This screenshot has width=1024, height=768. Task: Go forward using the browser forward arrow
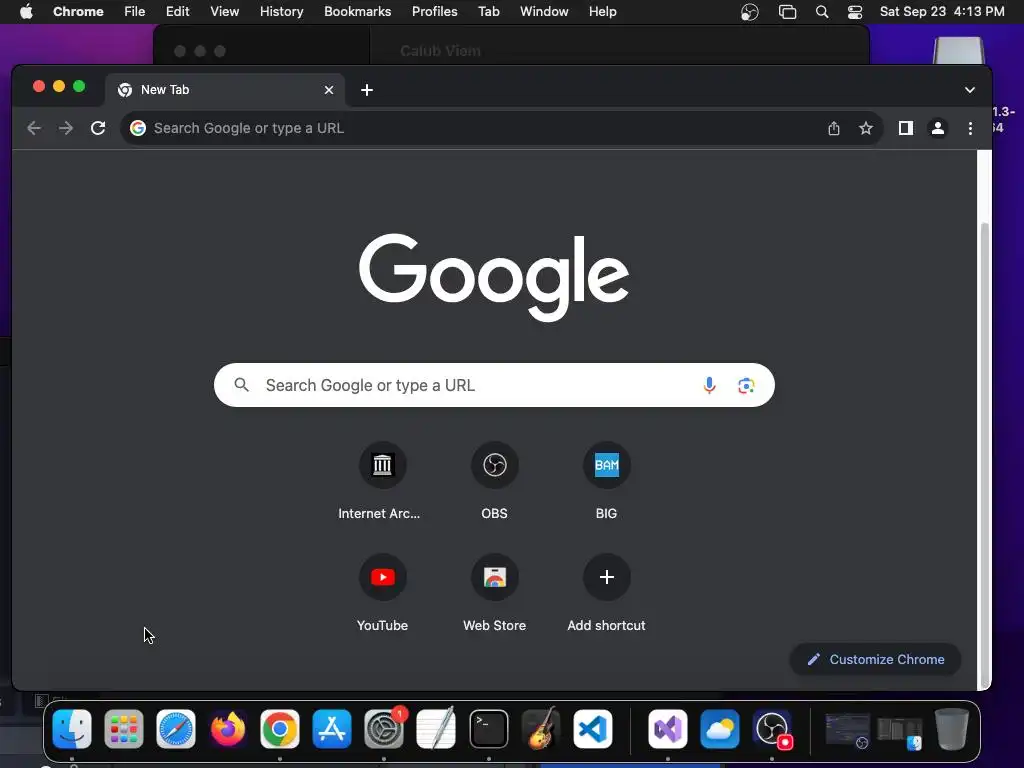click(66, 128)
